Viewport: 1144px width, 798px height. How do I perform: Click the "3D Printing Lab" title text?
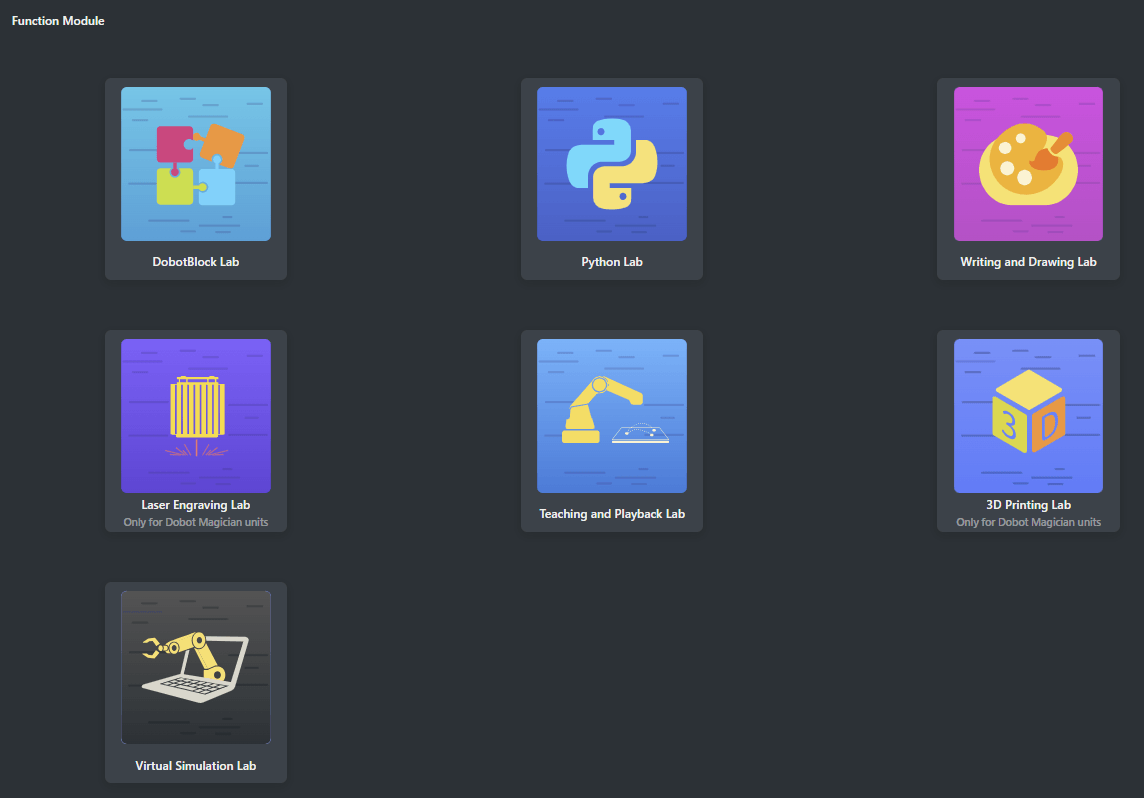tap(1028, 505)
